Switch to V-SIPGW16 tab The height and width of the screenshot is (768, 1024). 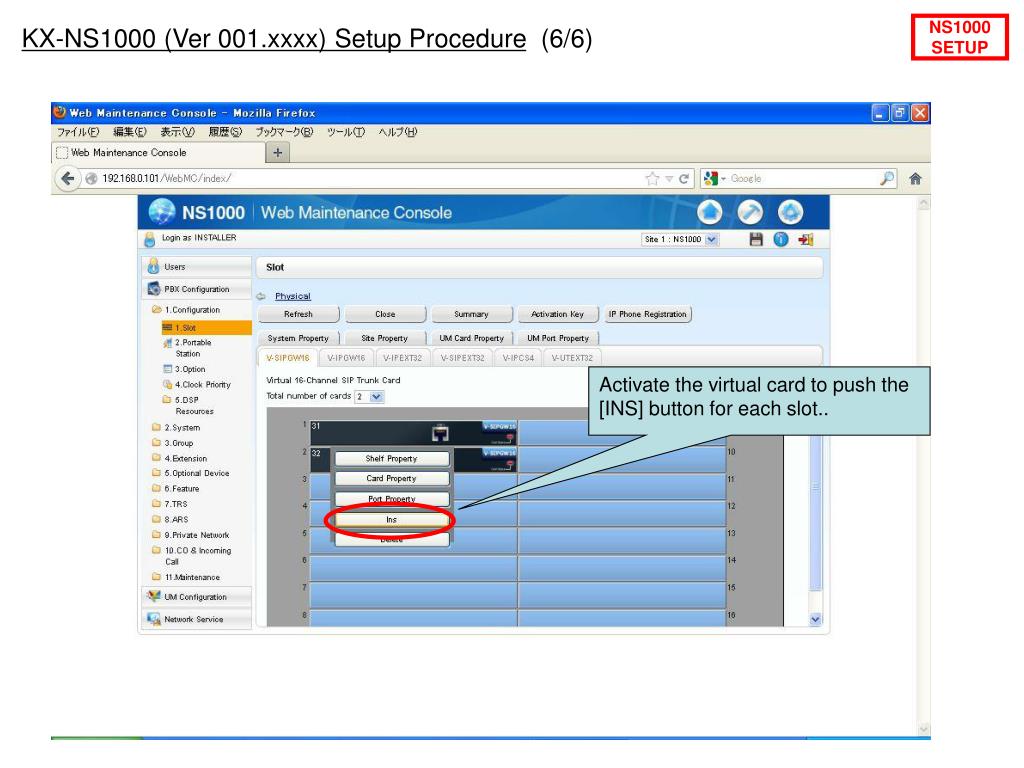tap(287, 358)
